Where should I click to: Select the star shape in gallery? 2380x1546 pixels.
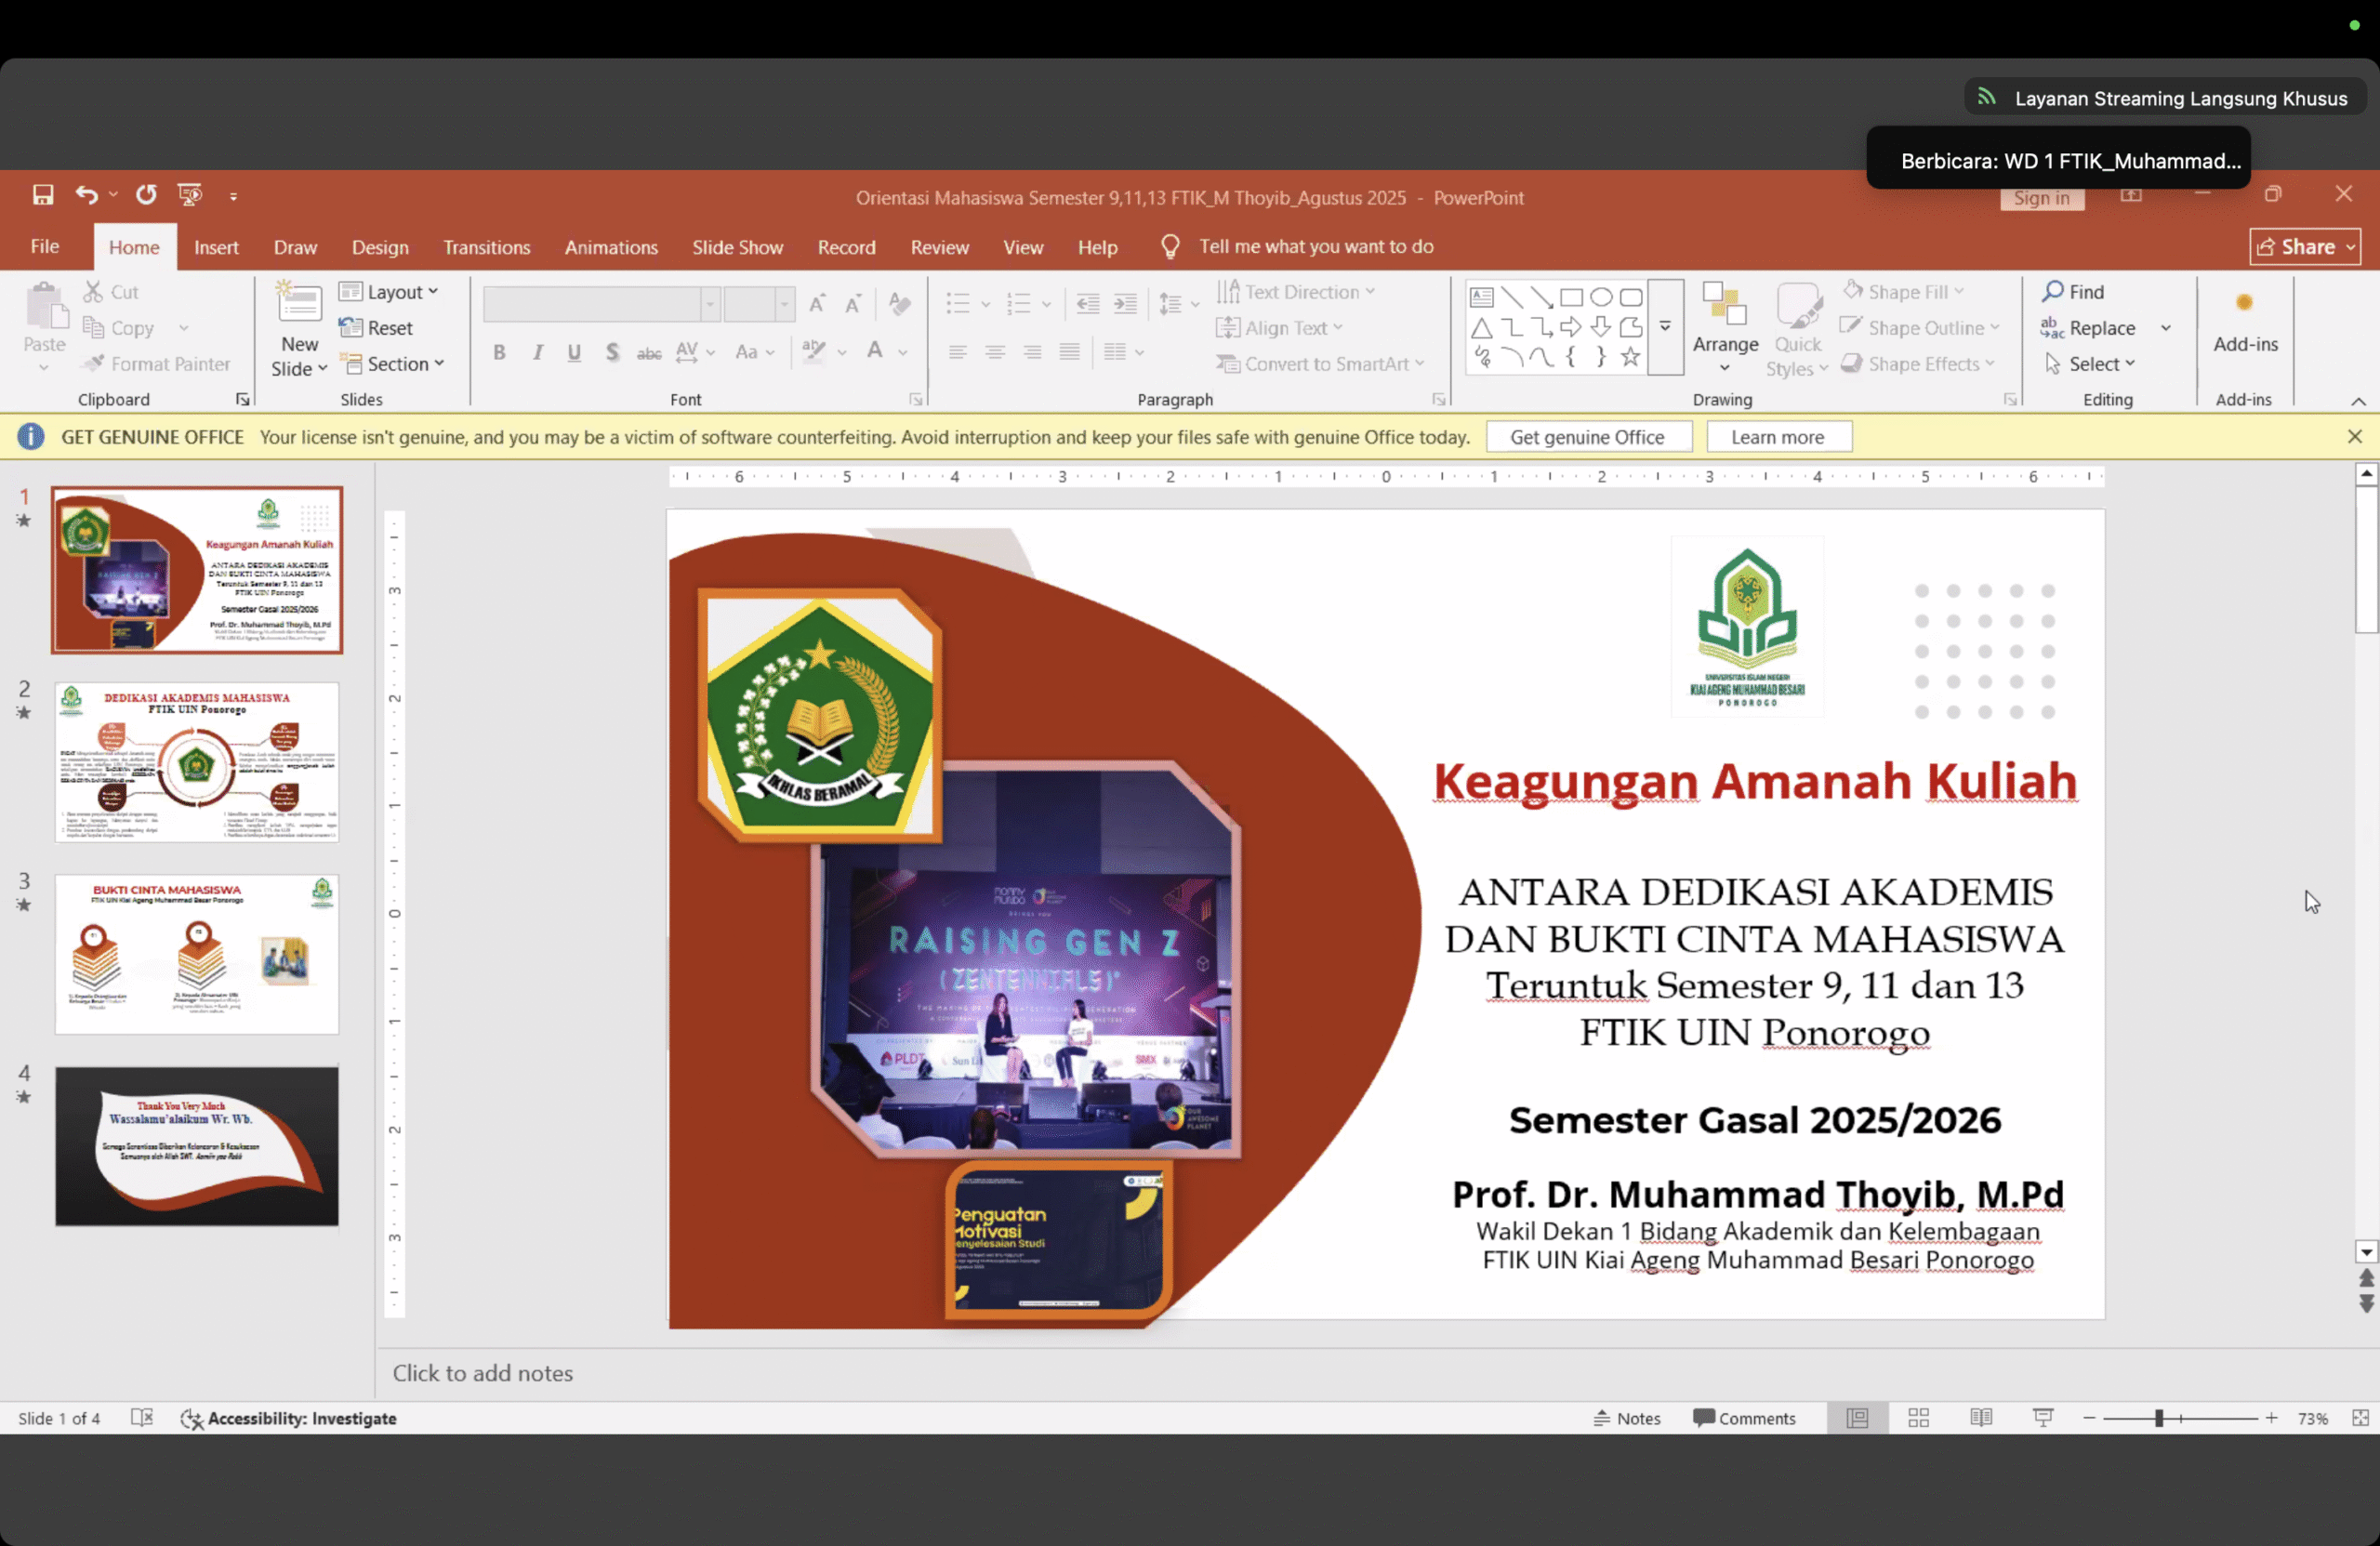pos(1631,357)
